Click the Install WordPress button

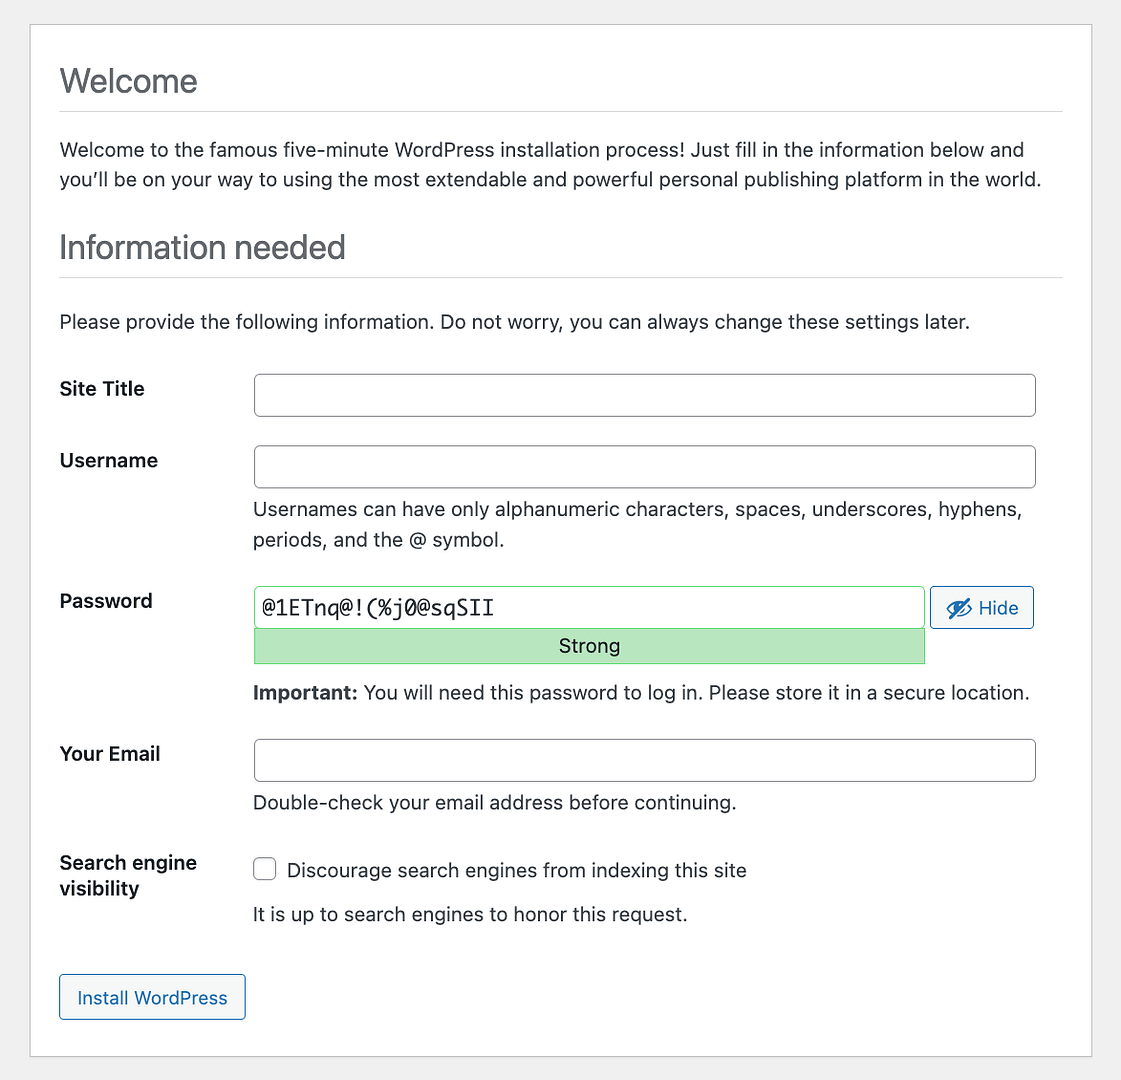[152, 997]
